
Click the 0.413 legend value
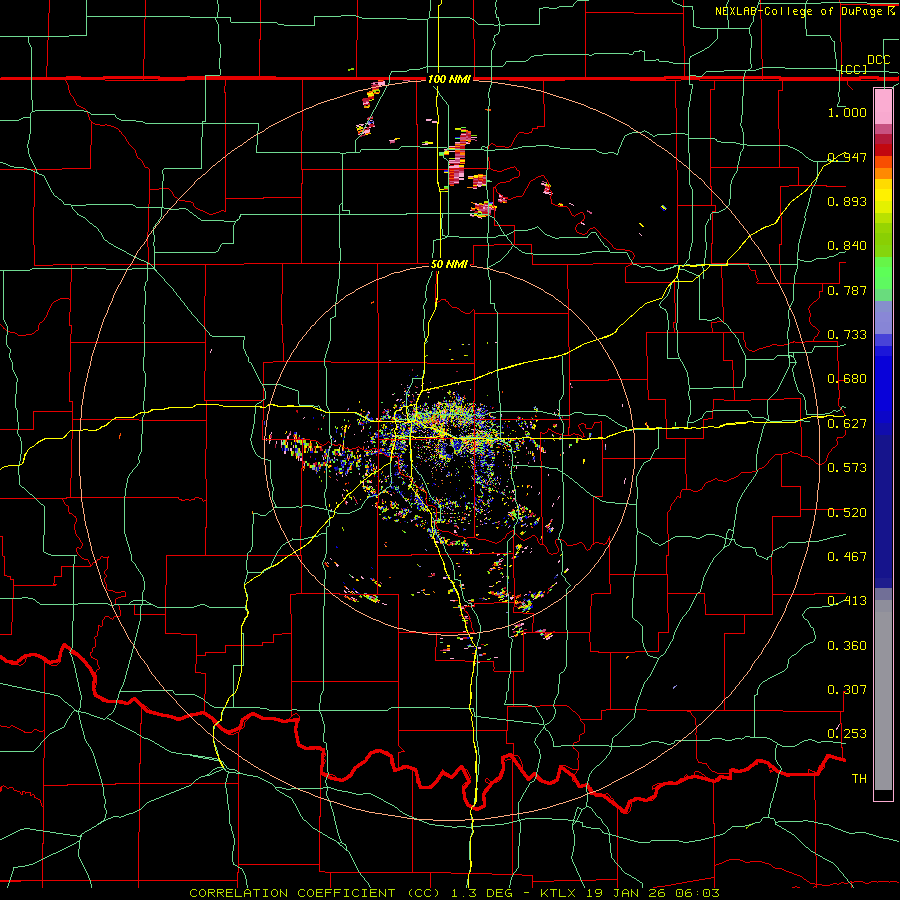[x=847, y=601]
